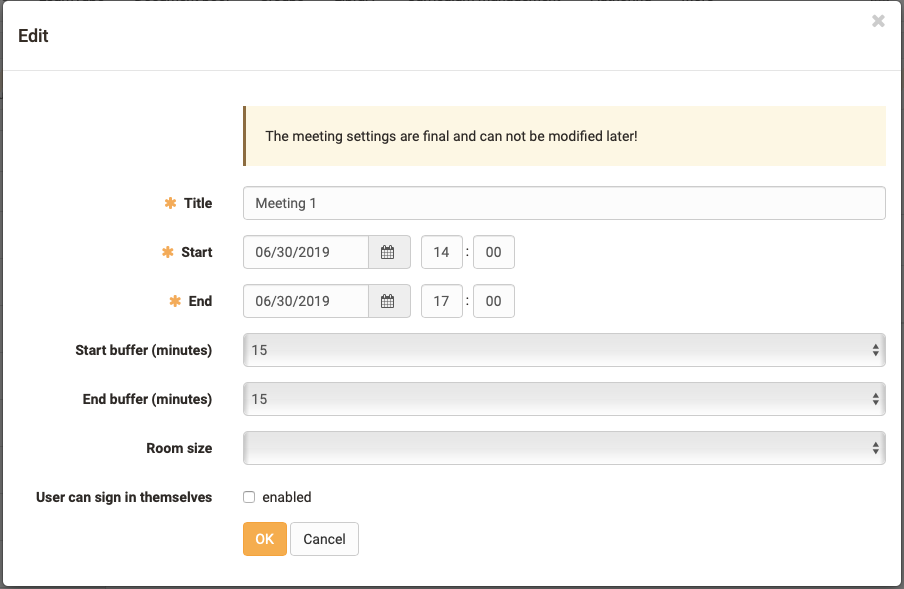Click the final settings warning message
The width and height of the screenshot is (904, 589).
451,136
